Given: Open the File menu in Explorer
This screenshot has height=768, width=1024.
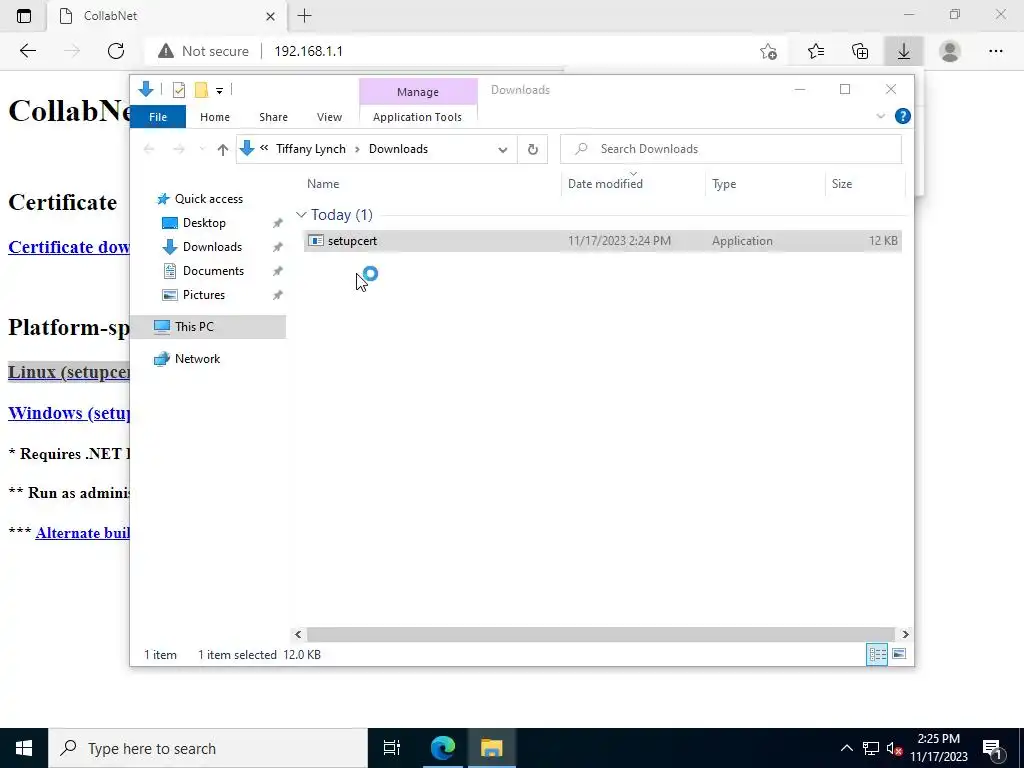Looking at the screenshot, I should tap(158, 117).
